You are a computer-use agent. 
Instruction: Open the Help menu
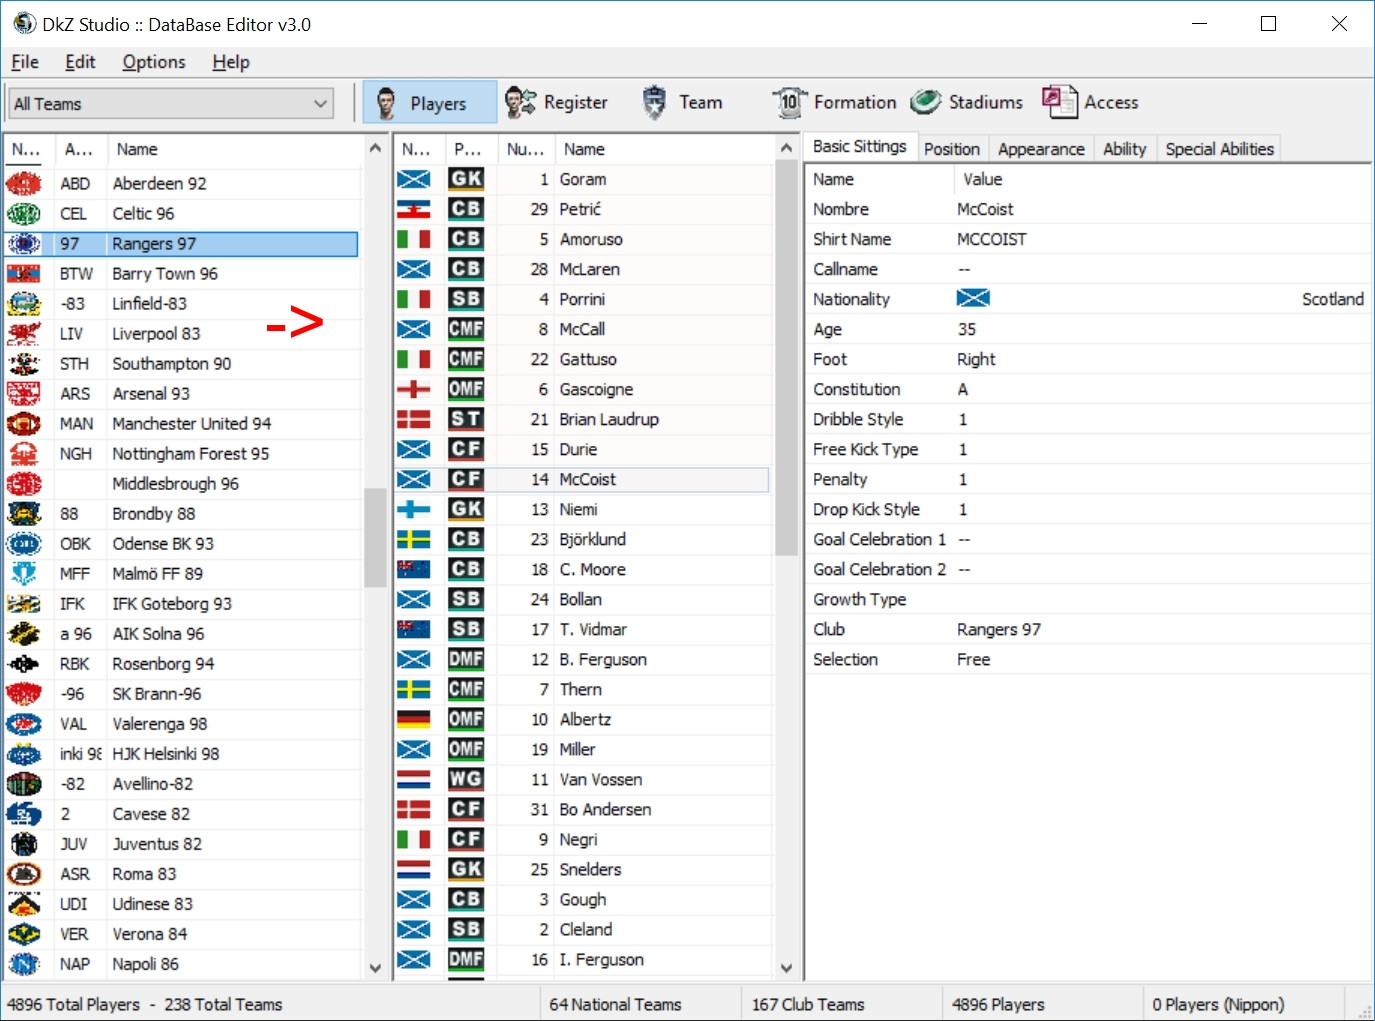(x=231, y=62)
